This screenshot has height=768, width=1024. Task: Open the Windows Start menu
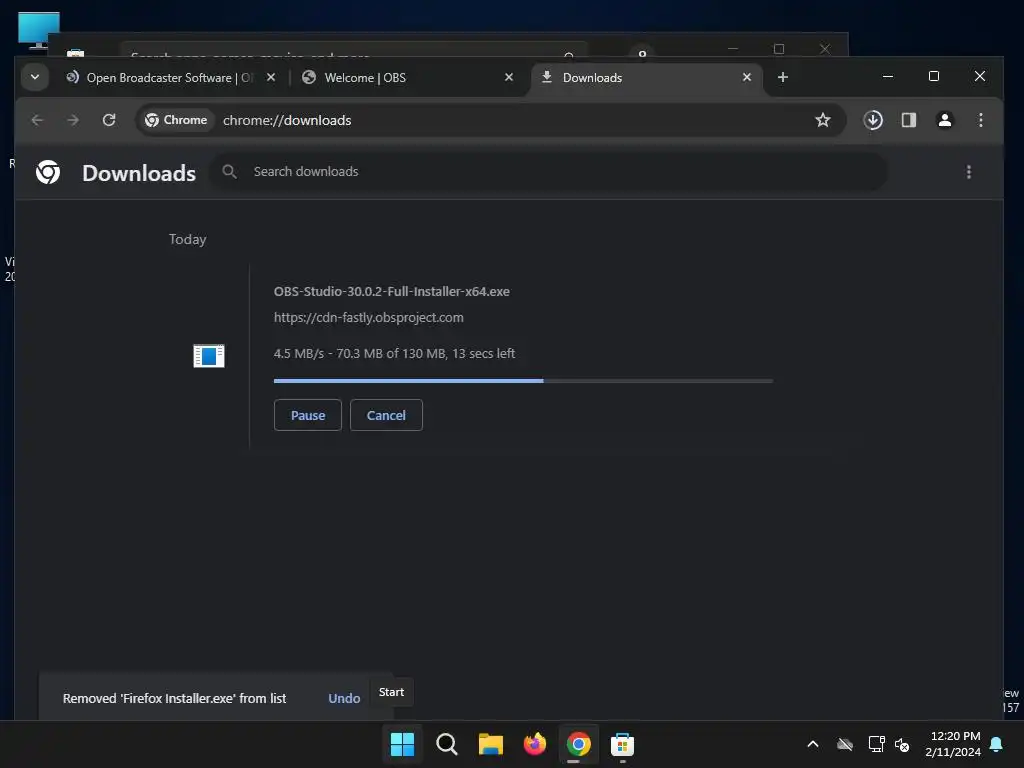tap(402, 744)
